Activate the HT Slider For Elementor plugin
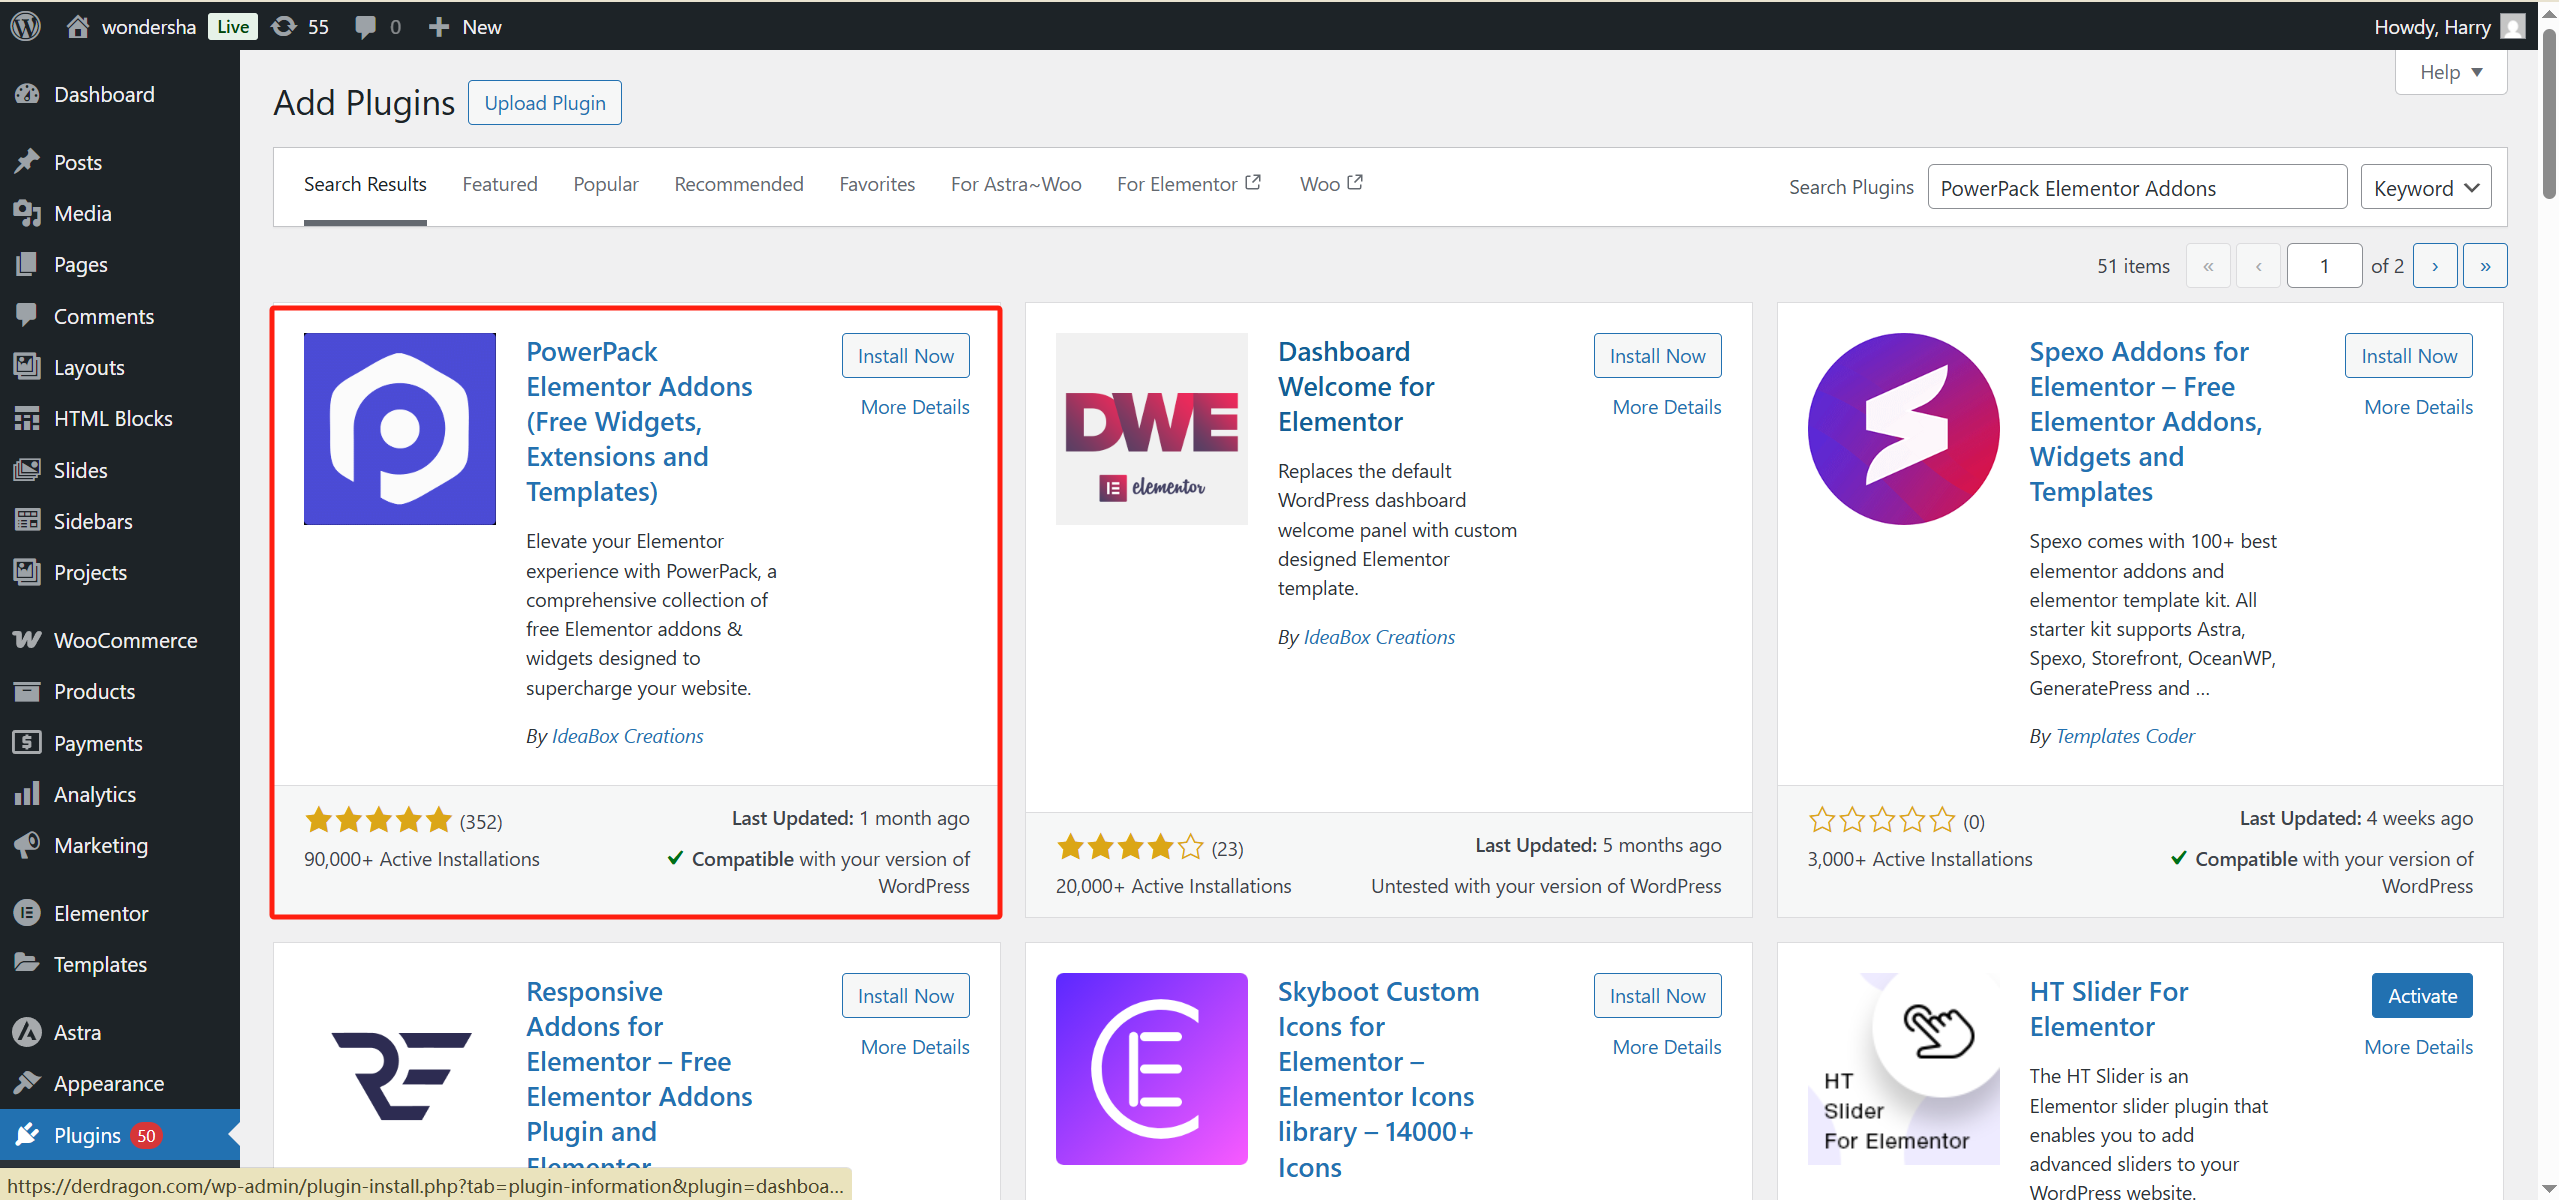The height and width of the screenshot is (1200, 2559). click(x=2421, y=995)
